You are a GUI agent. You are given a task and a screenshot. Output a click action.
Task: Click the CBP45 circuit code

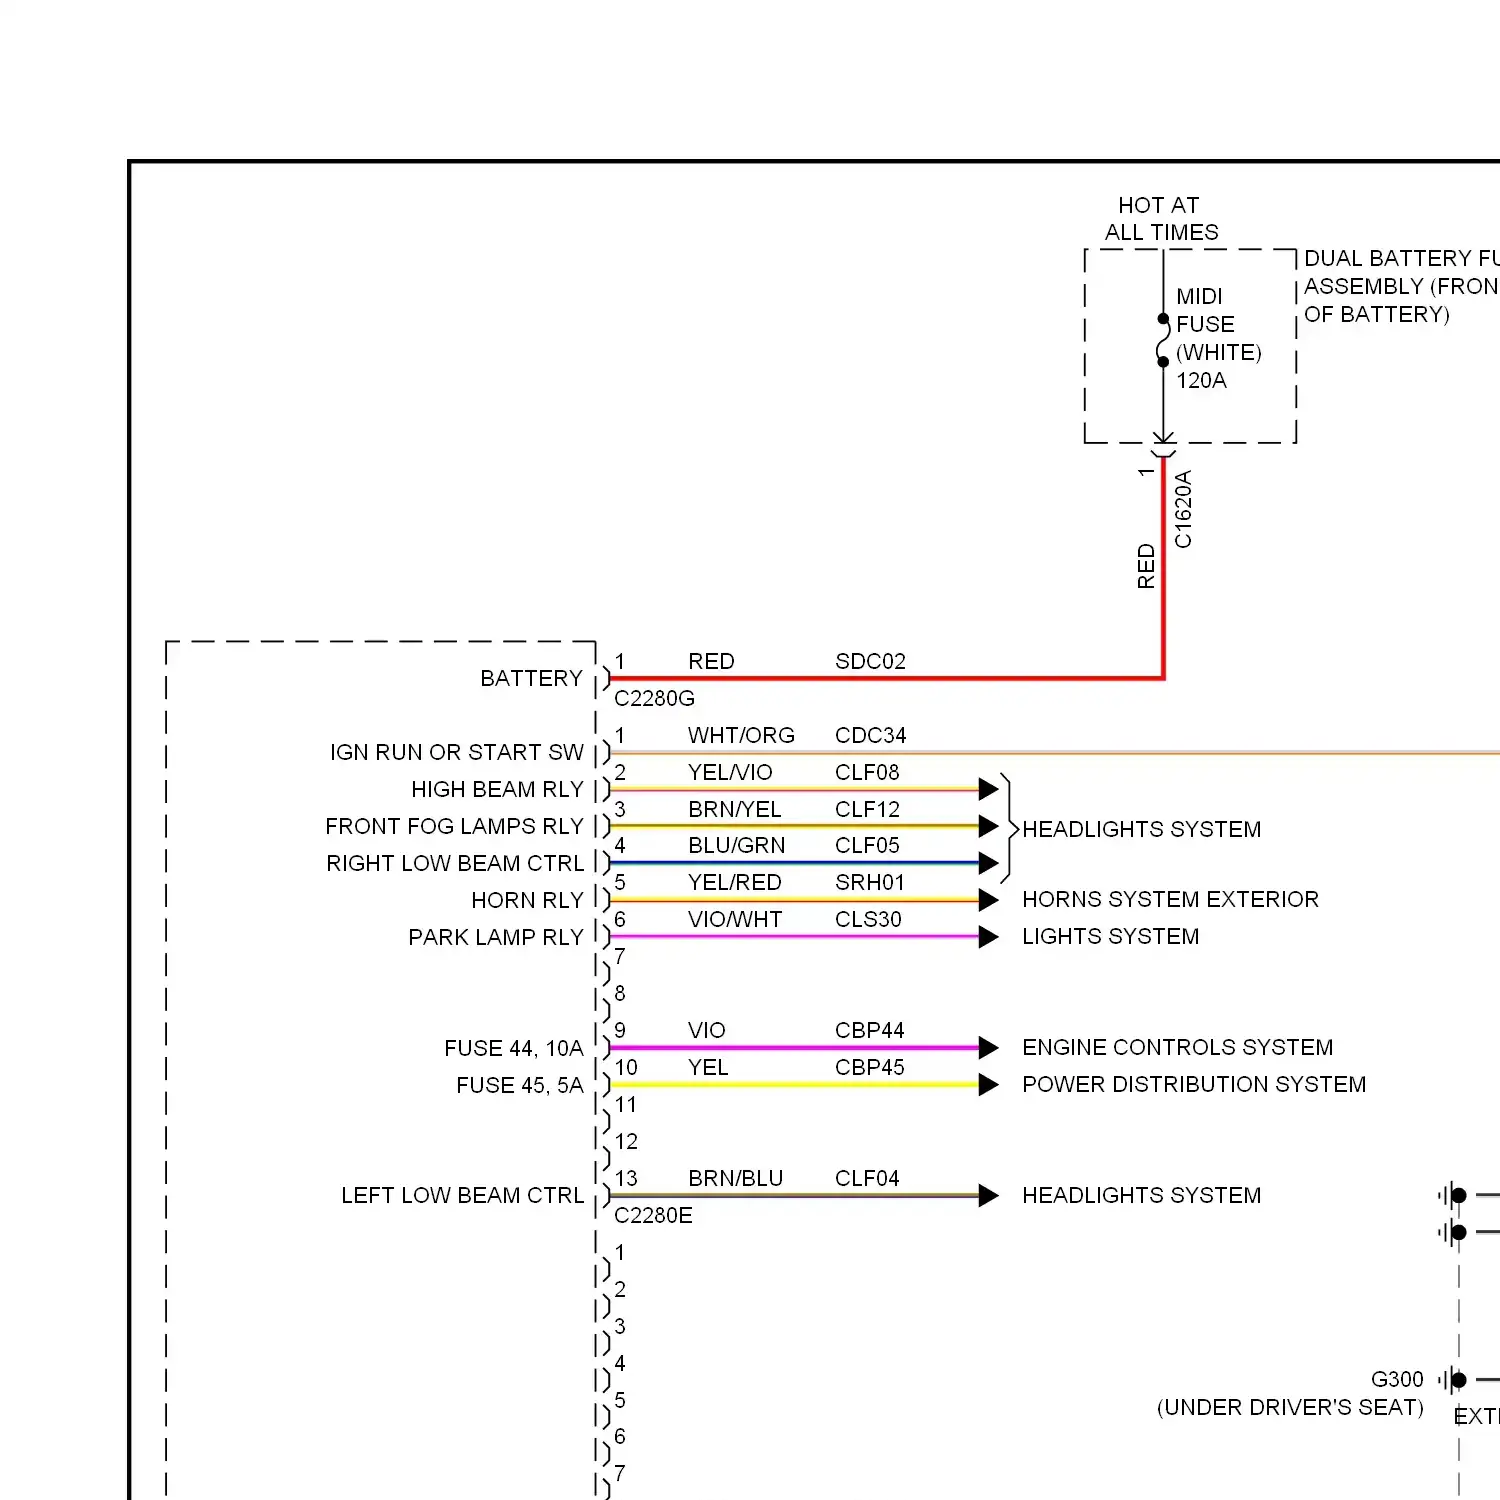point(869,1067)
